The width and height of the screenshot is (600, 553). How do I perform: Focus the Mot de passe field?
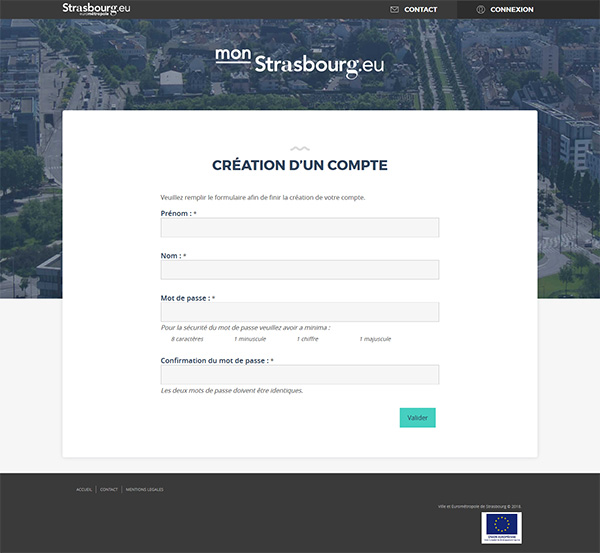(300, 312)
